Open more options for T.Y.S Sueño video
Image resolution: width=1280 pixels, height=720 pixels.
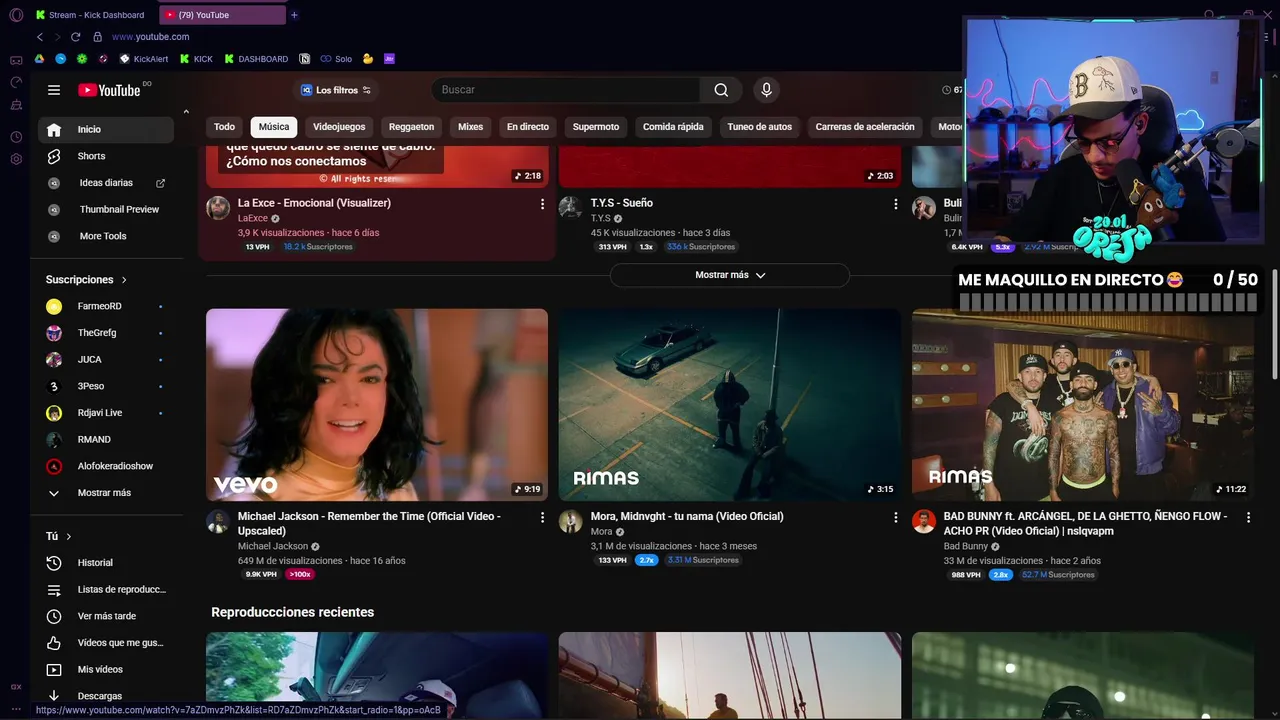pos(896,204)
